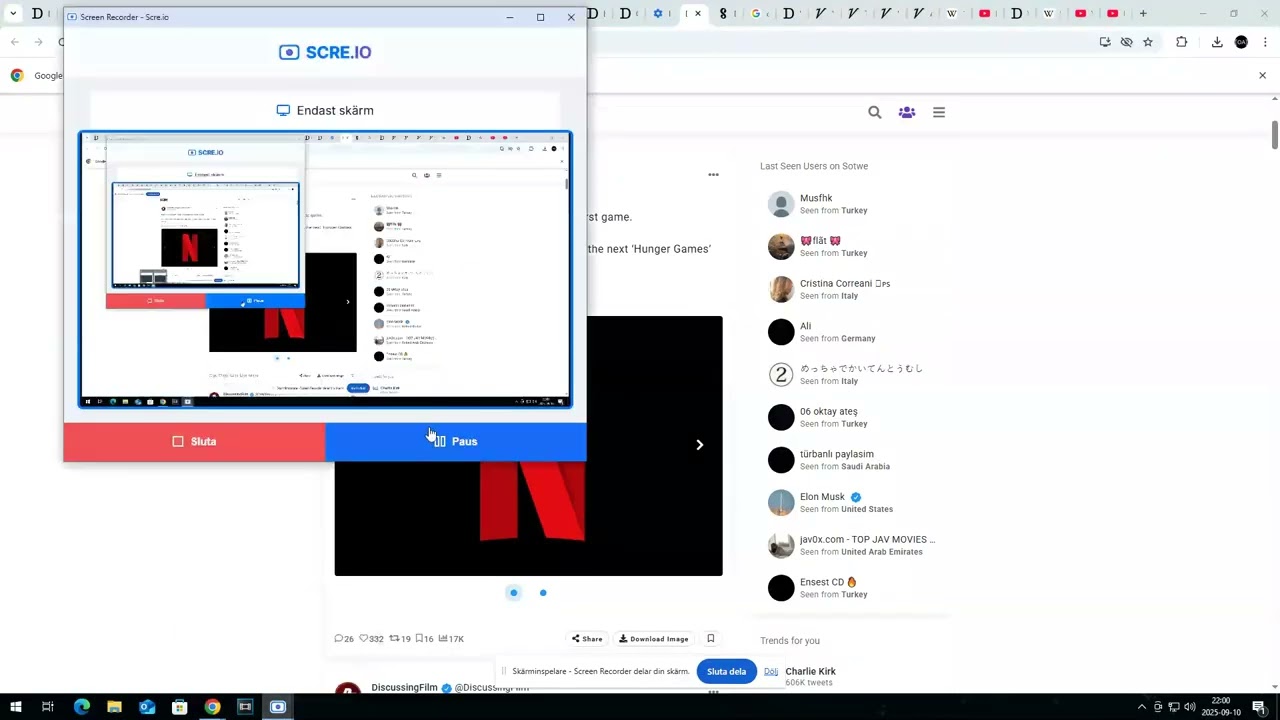The image size is (1280, 720).
Task: Show hidden tray icons chevron
Action: pyautogui.click(x=1141, y=707)
